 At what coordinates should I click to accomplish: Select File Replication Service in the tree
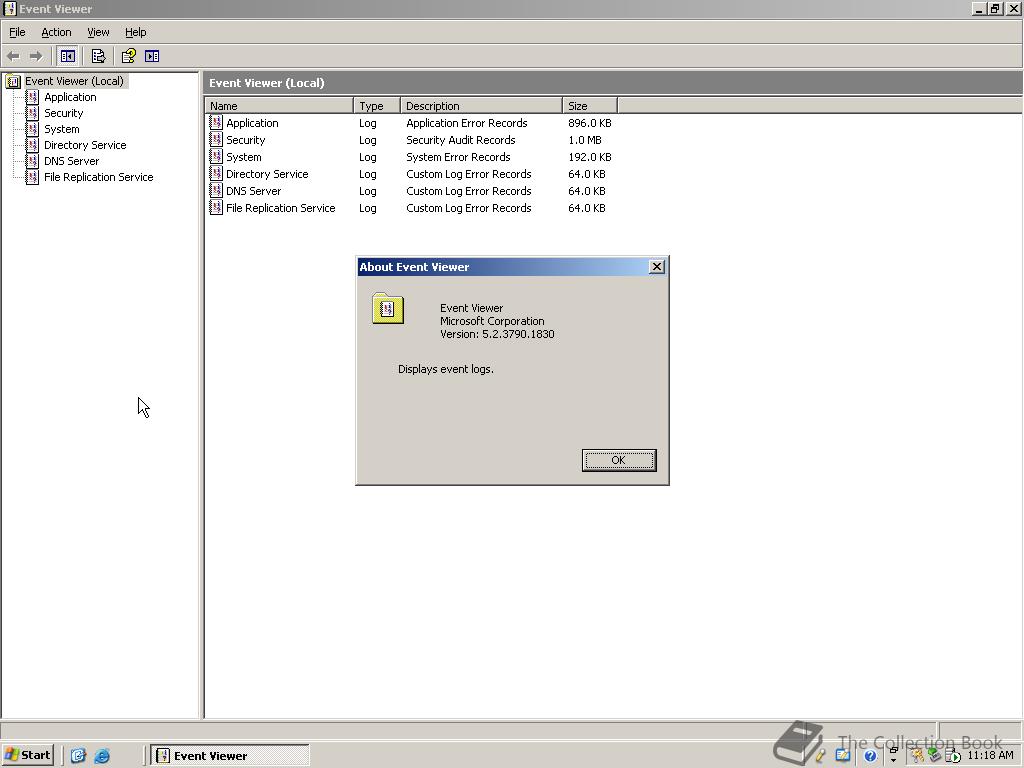[98, 177]
